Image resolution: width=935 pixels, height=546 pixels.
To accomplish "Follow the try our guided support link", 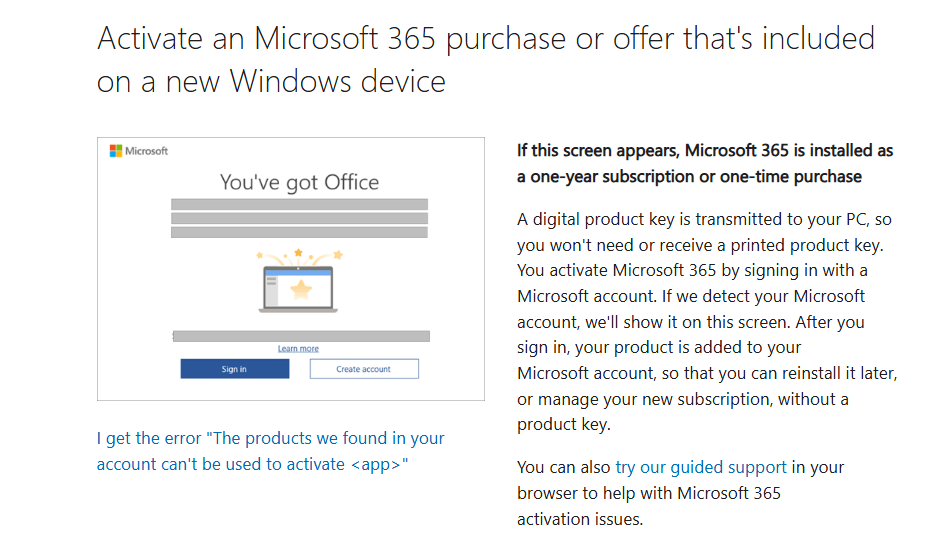I will (x=701, y=467).
